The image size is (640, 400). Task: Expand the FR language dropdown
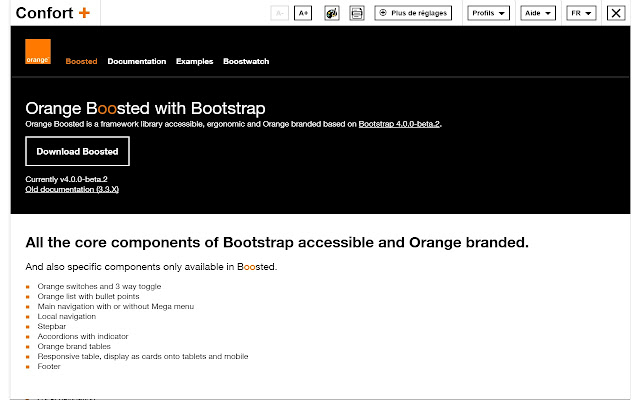coord(581,13)
